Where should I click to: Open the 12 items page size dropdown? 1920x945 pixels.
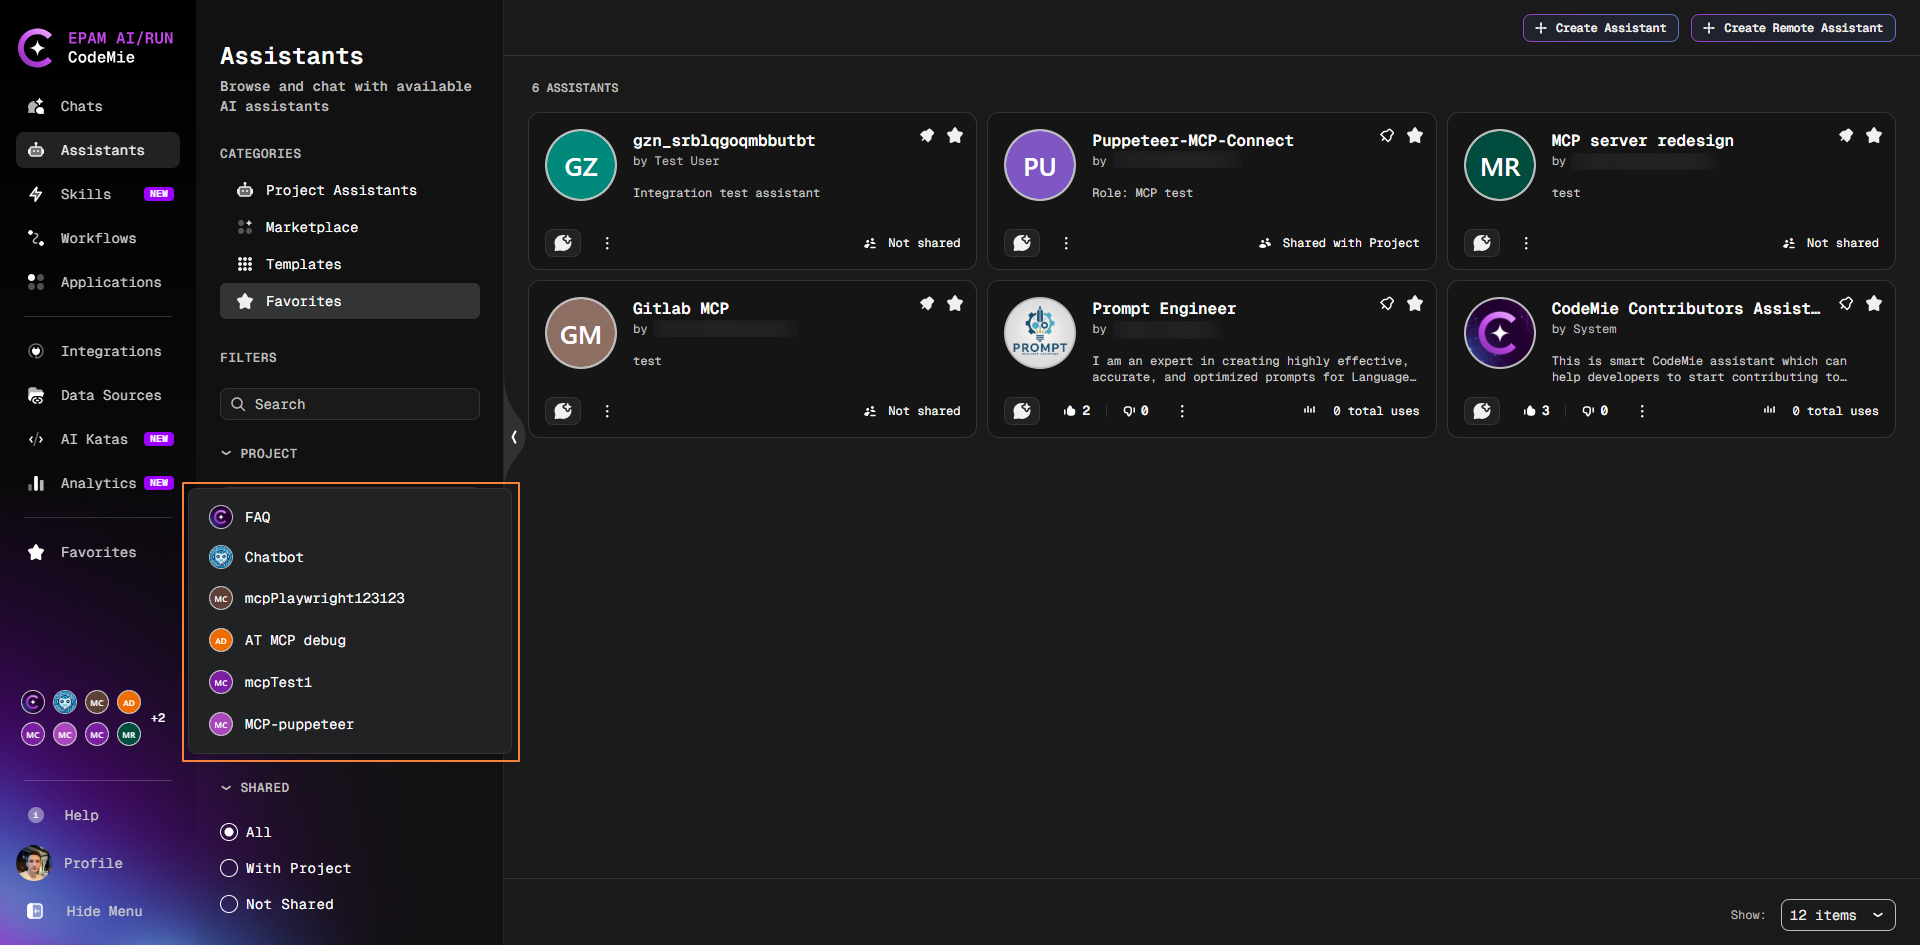[1838, 915]
